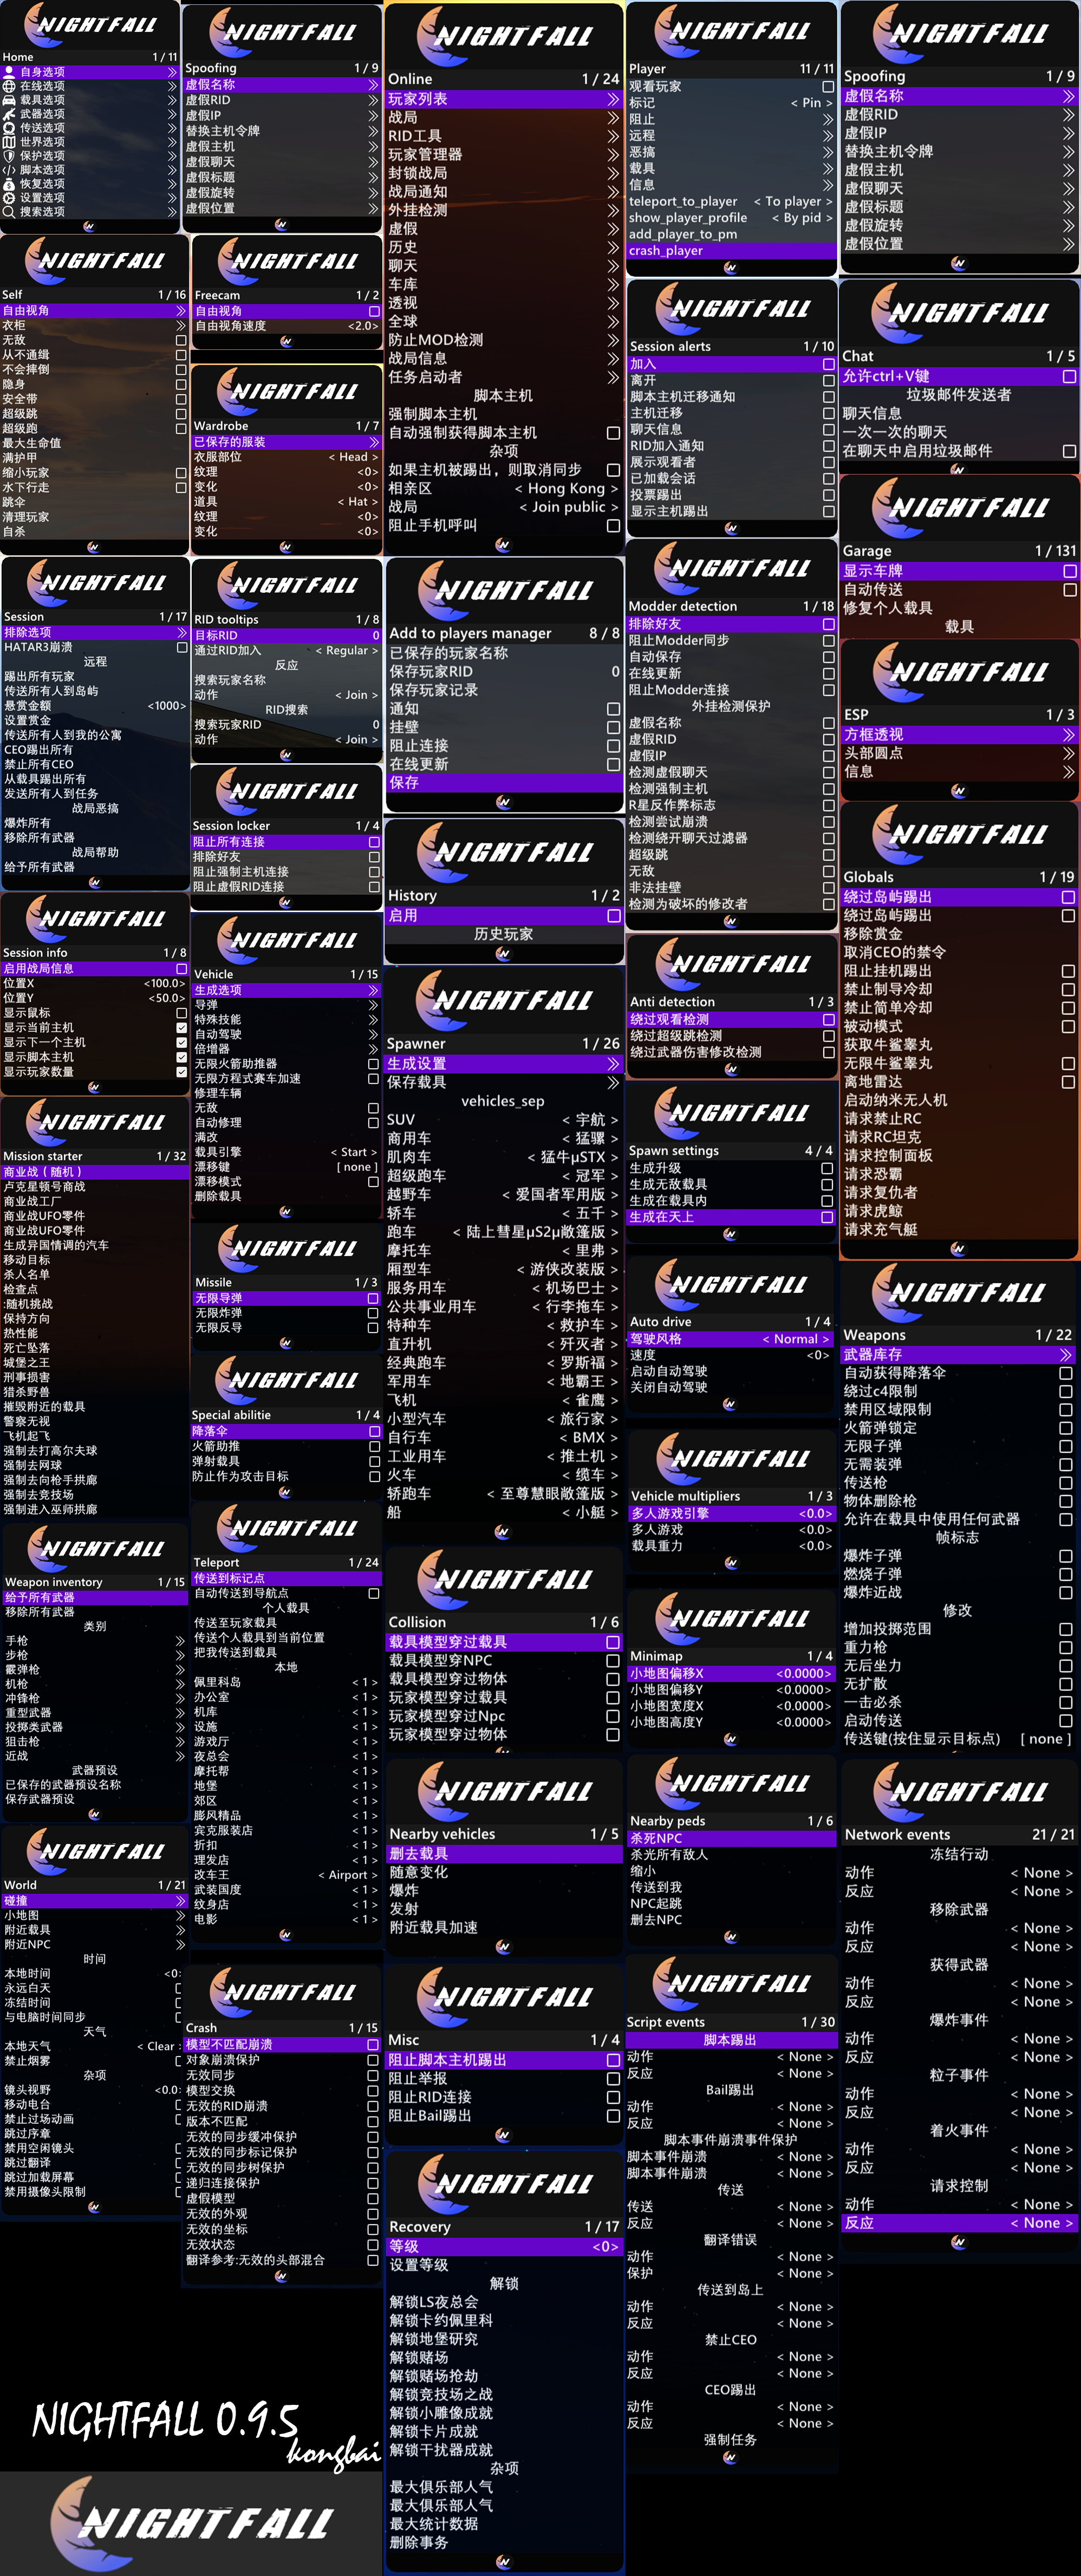Click the rifle icon for weapon options
The width and height of the screenshot is (1081, 2576).
(9, 114)
